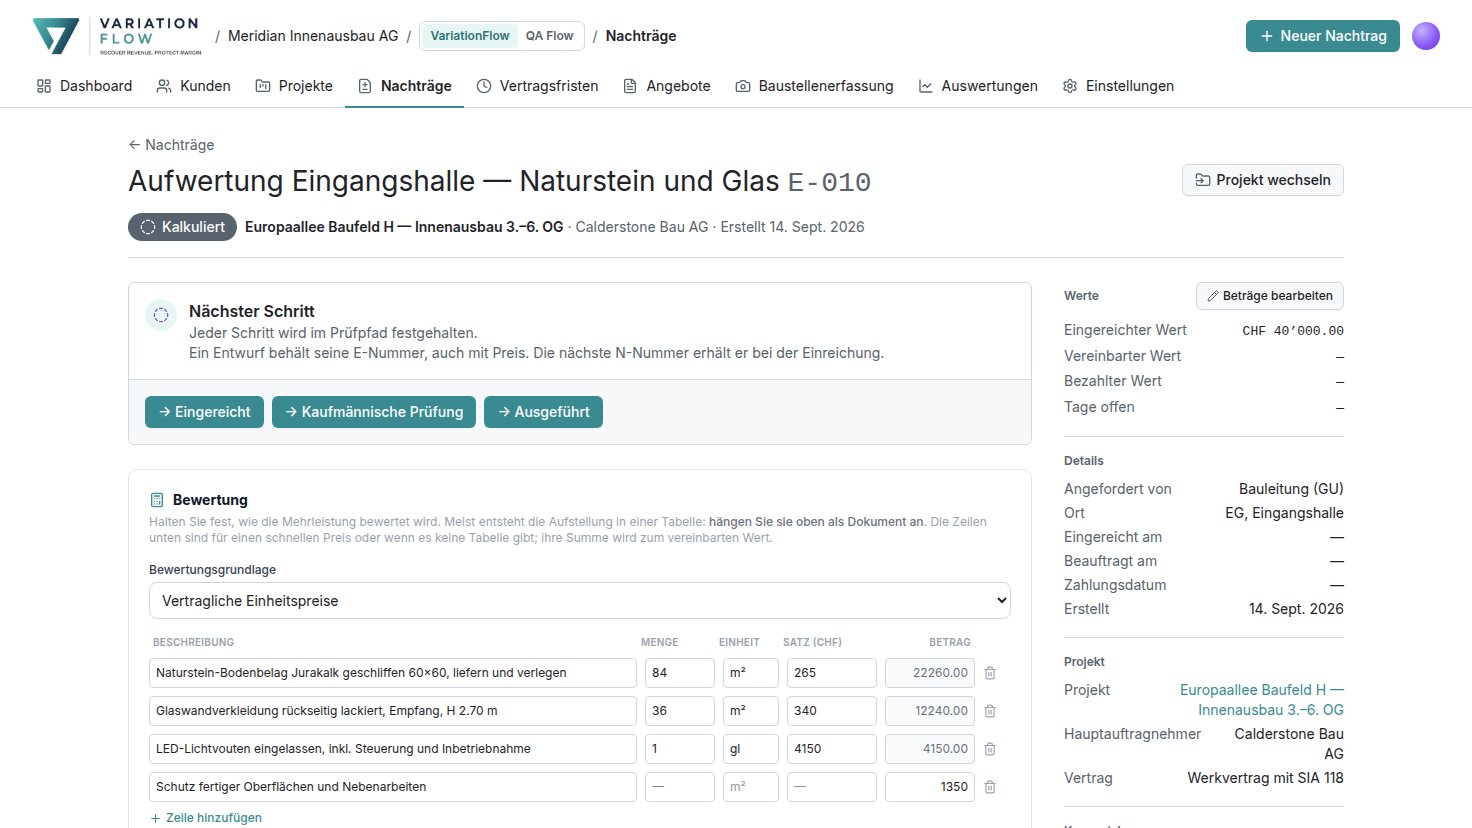The height and width of the screenshot is (828, 1472).
Task: Go to the Kunden tab
Action: point(194,86)
